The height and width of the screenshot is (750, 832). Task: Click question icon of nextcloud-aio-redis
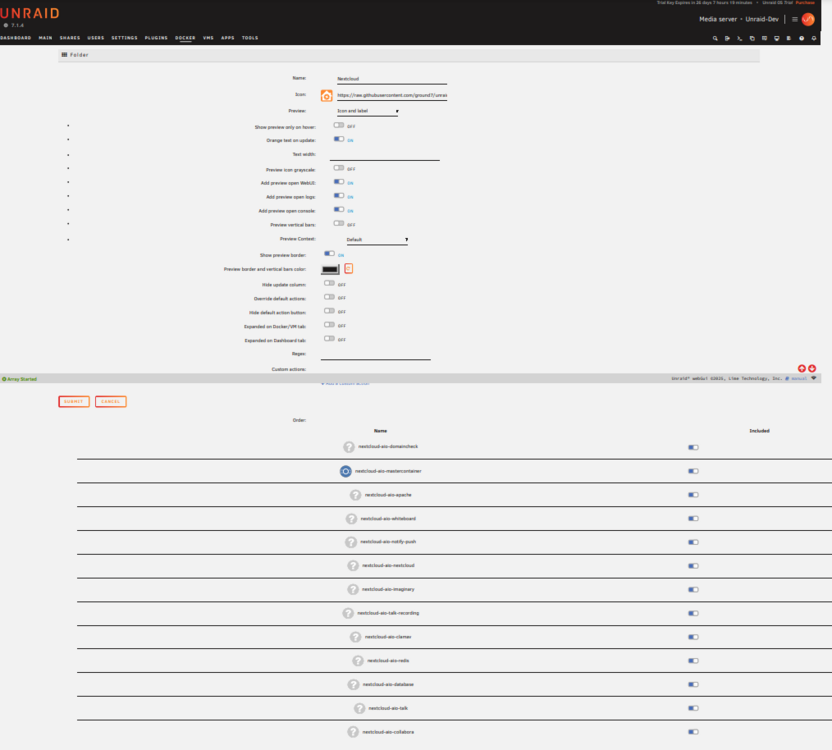358,661
